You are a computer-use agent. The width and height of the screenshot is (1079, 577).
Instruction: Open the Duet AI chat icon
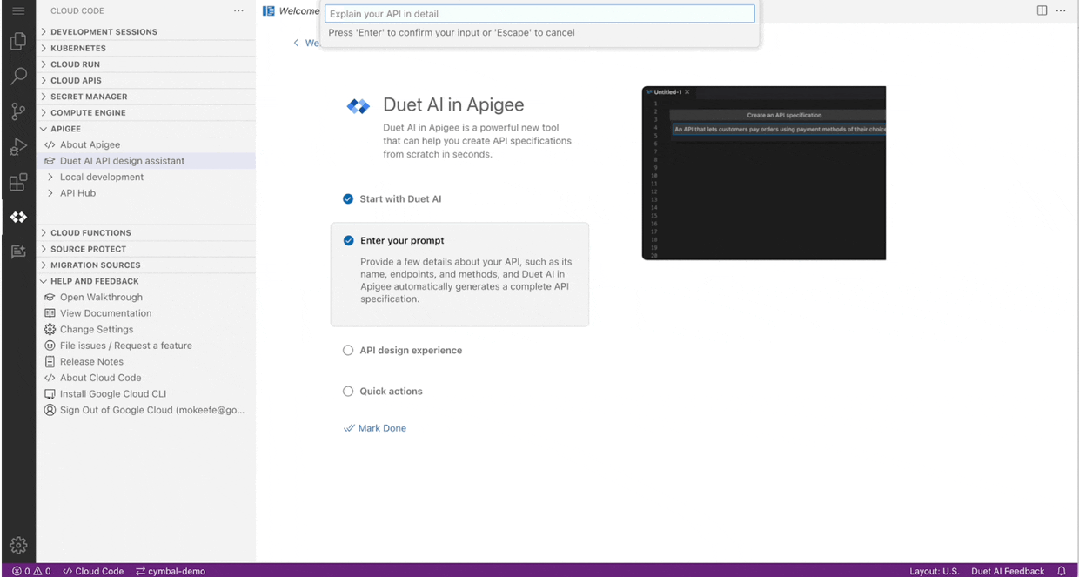tap(19, 251)
